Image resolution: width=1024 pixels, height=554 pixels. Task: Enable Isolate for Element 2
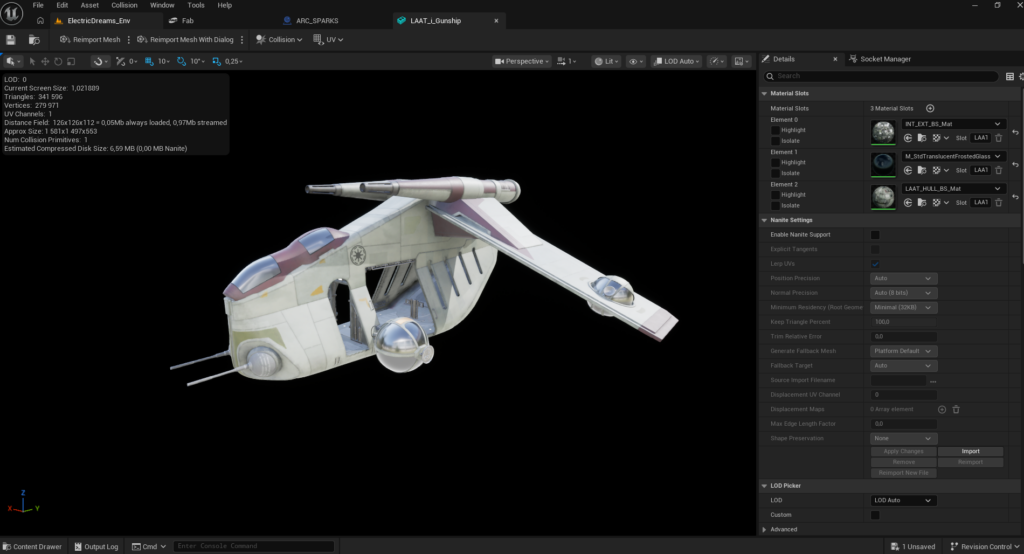click(775, 206)
